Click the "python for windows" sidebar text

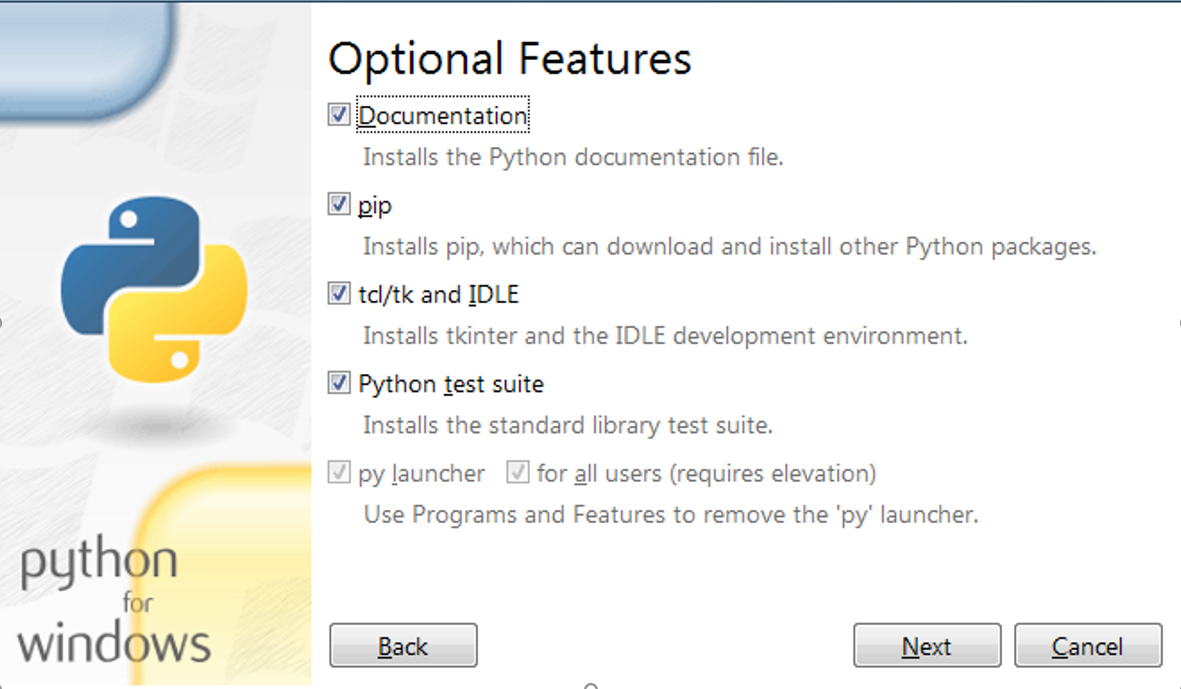[x=110, y=602]
